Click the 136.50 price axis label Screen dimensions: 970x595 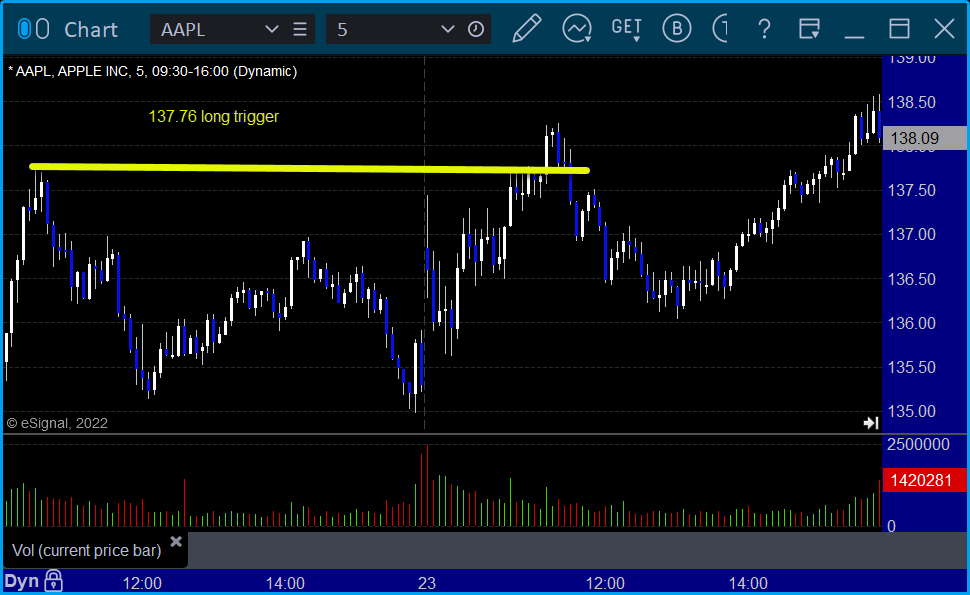(912, 279)
